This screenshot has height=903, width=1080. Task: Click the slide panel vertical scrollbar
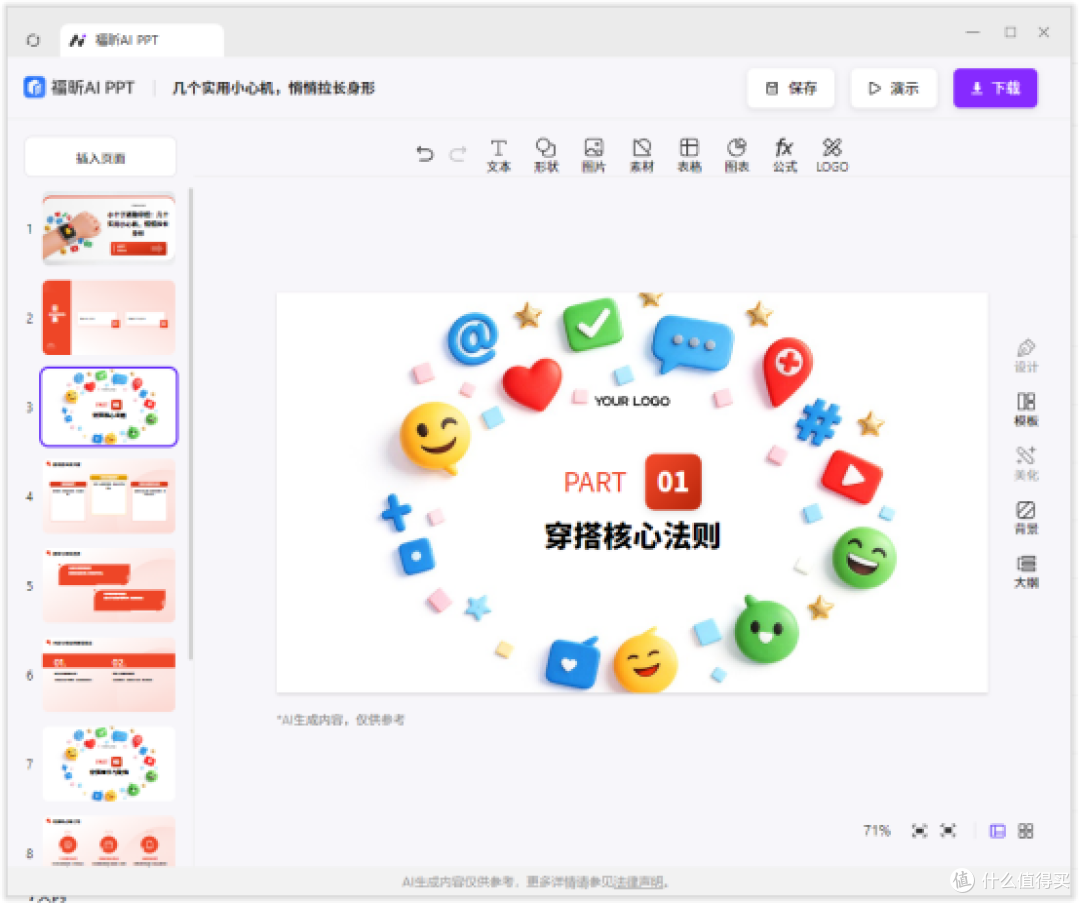point(190,424)
